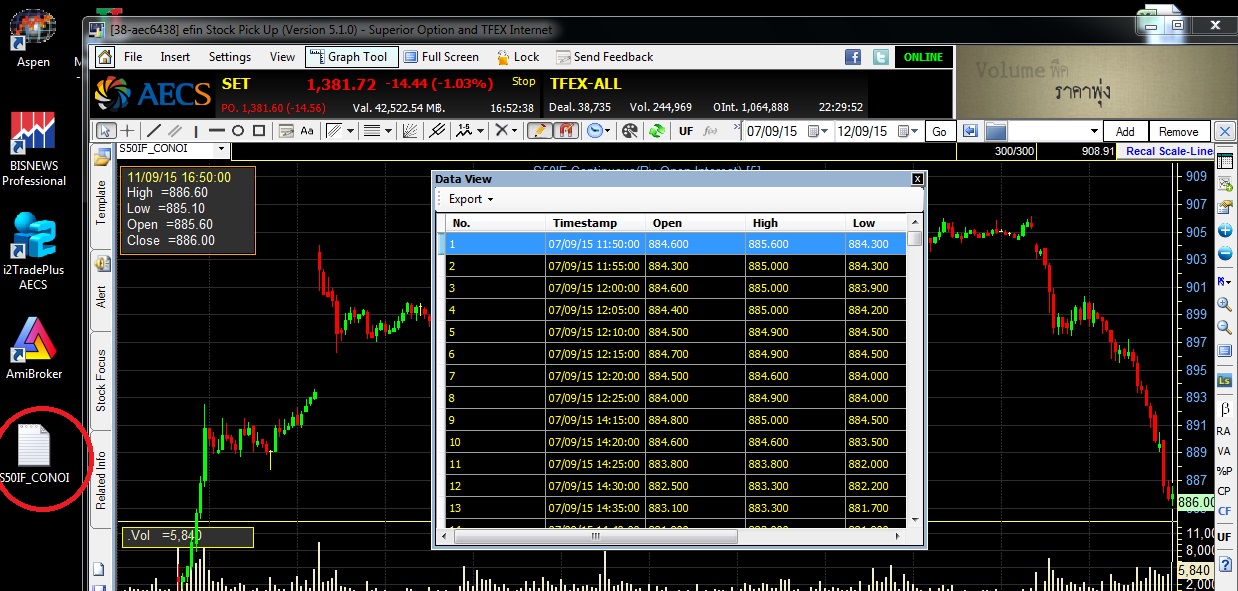Screen dimensions: 1238x591
Task: Click the Graph Tool button
Action: point(352,57)
